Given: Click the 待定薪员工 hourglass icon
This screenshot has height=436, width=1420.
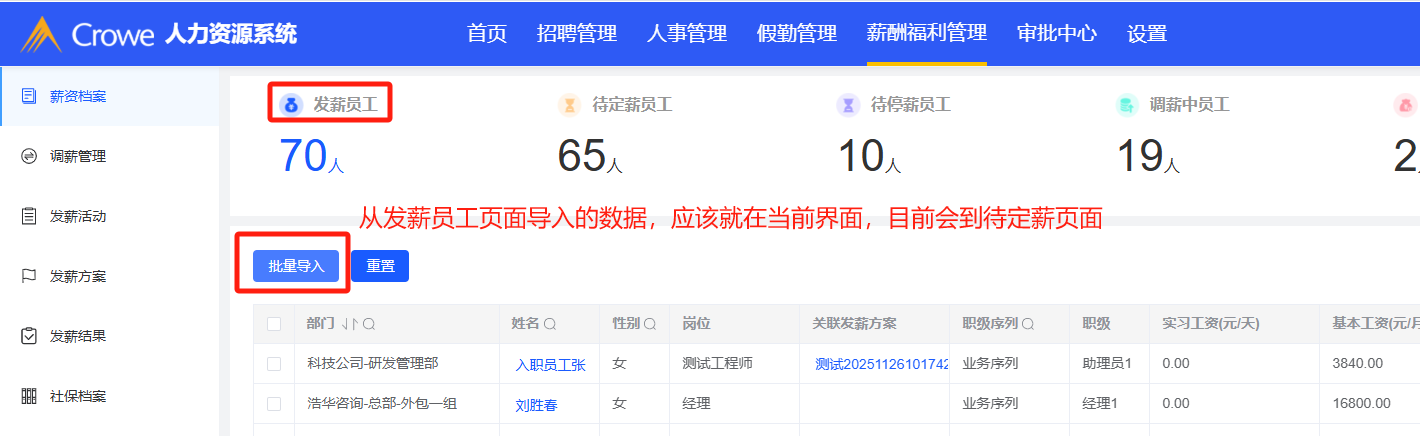Looking at the screenshot, I should pyautogui.click(x=570, y=104).
